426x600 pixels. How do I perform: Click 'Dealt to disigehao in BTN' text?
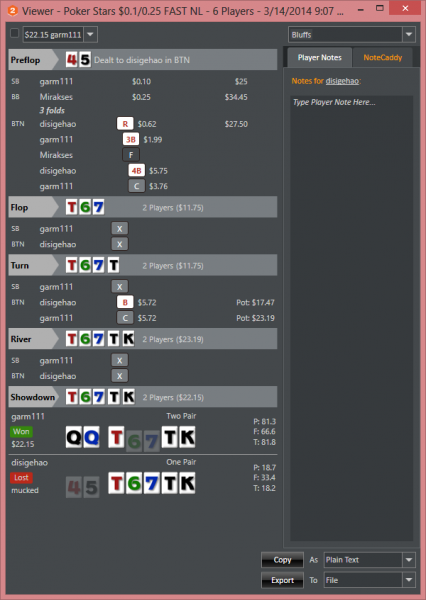tap(142, 60)
